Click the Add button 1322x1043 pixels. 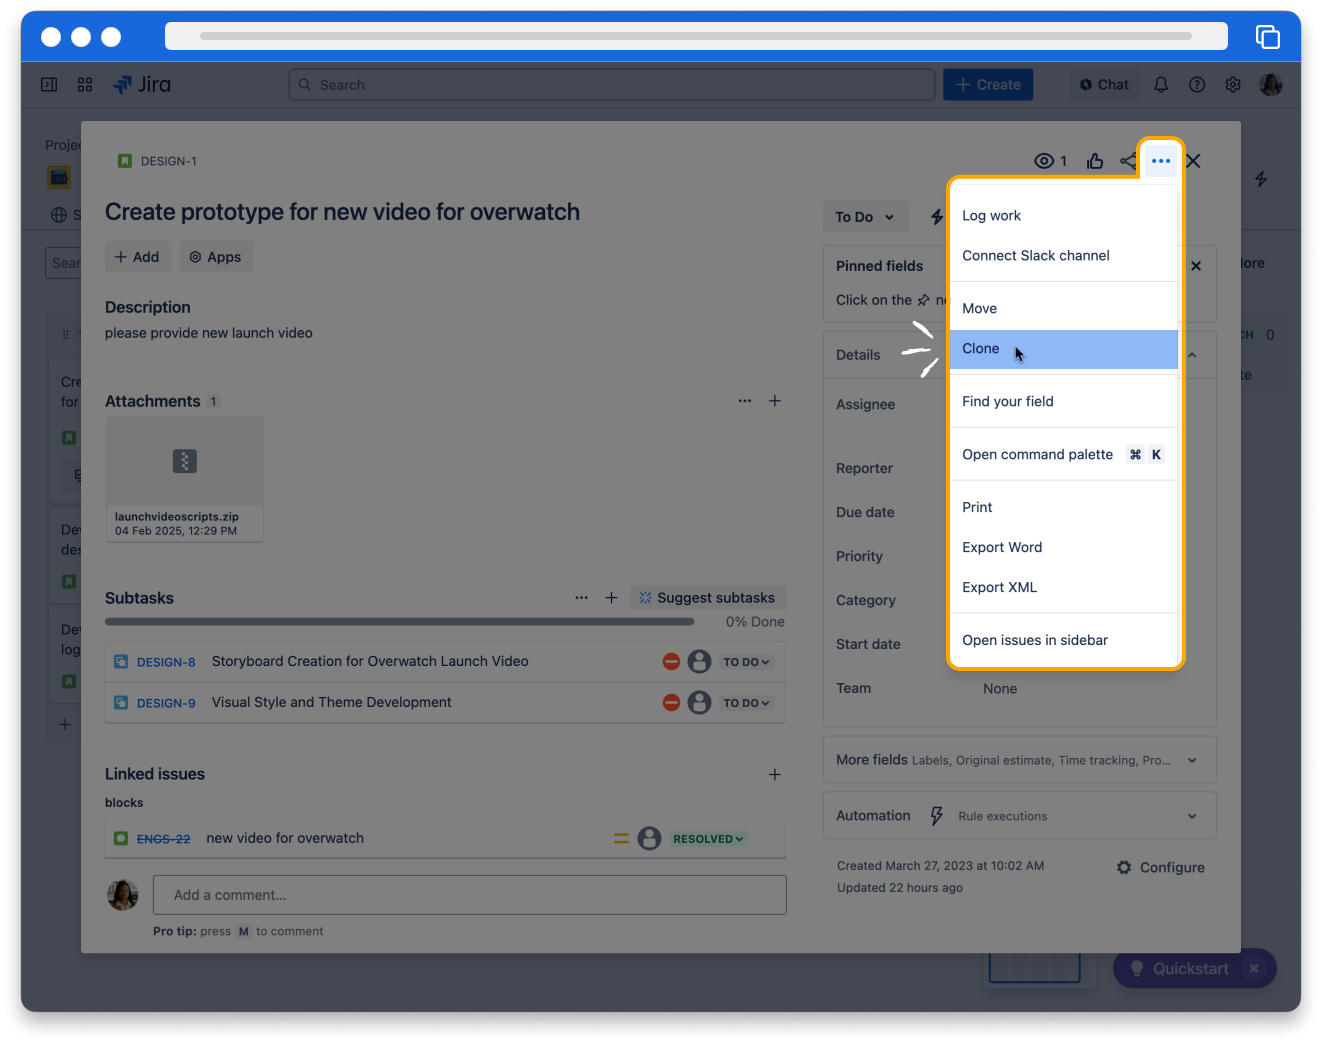pyautogui.click(x=138, y=257)
